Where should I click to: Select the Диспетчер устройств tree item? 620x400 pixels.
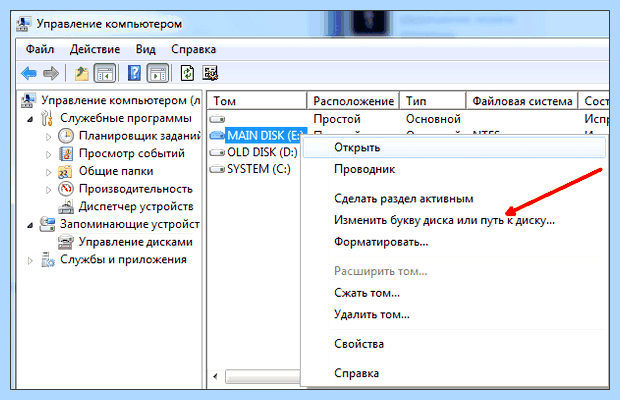pyautogui.click(x=136, y=207)
